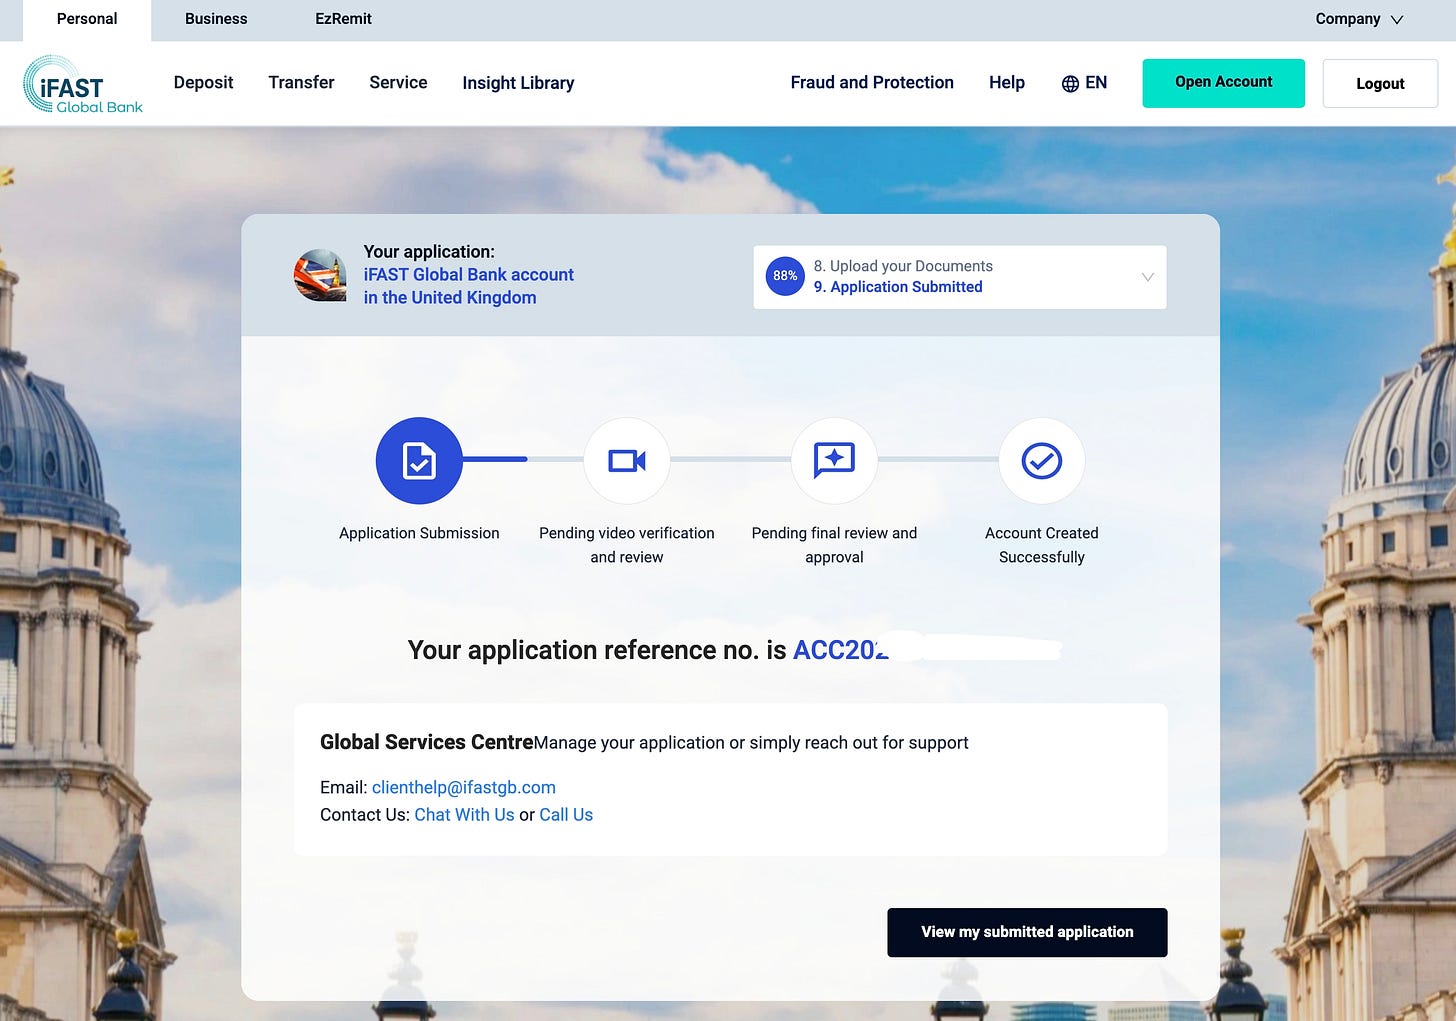Click the 'Application Submission' step label
Viewport: 1456px width, 1021px height.
click(419, 533)
